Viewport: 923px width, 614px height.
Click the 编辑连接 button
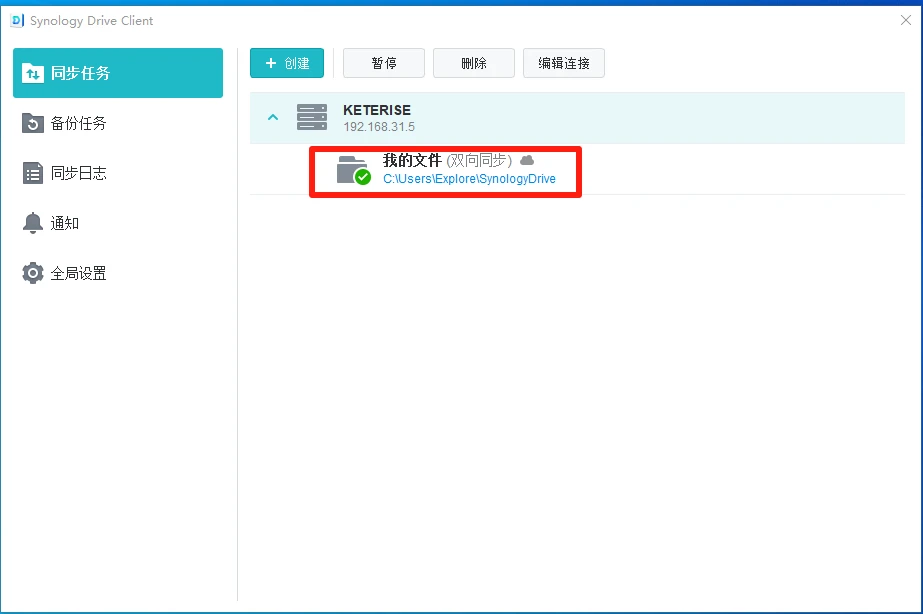(564, 63)
